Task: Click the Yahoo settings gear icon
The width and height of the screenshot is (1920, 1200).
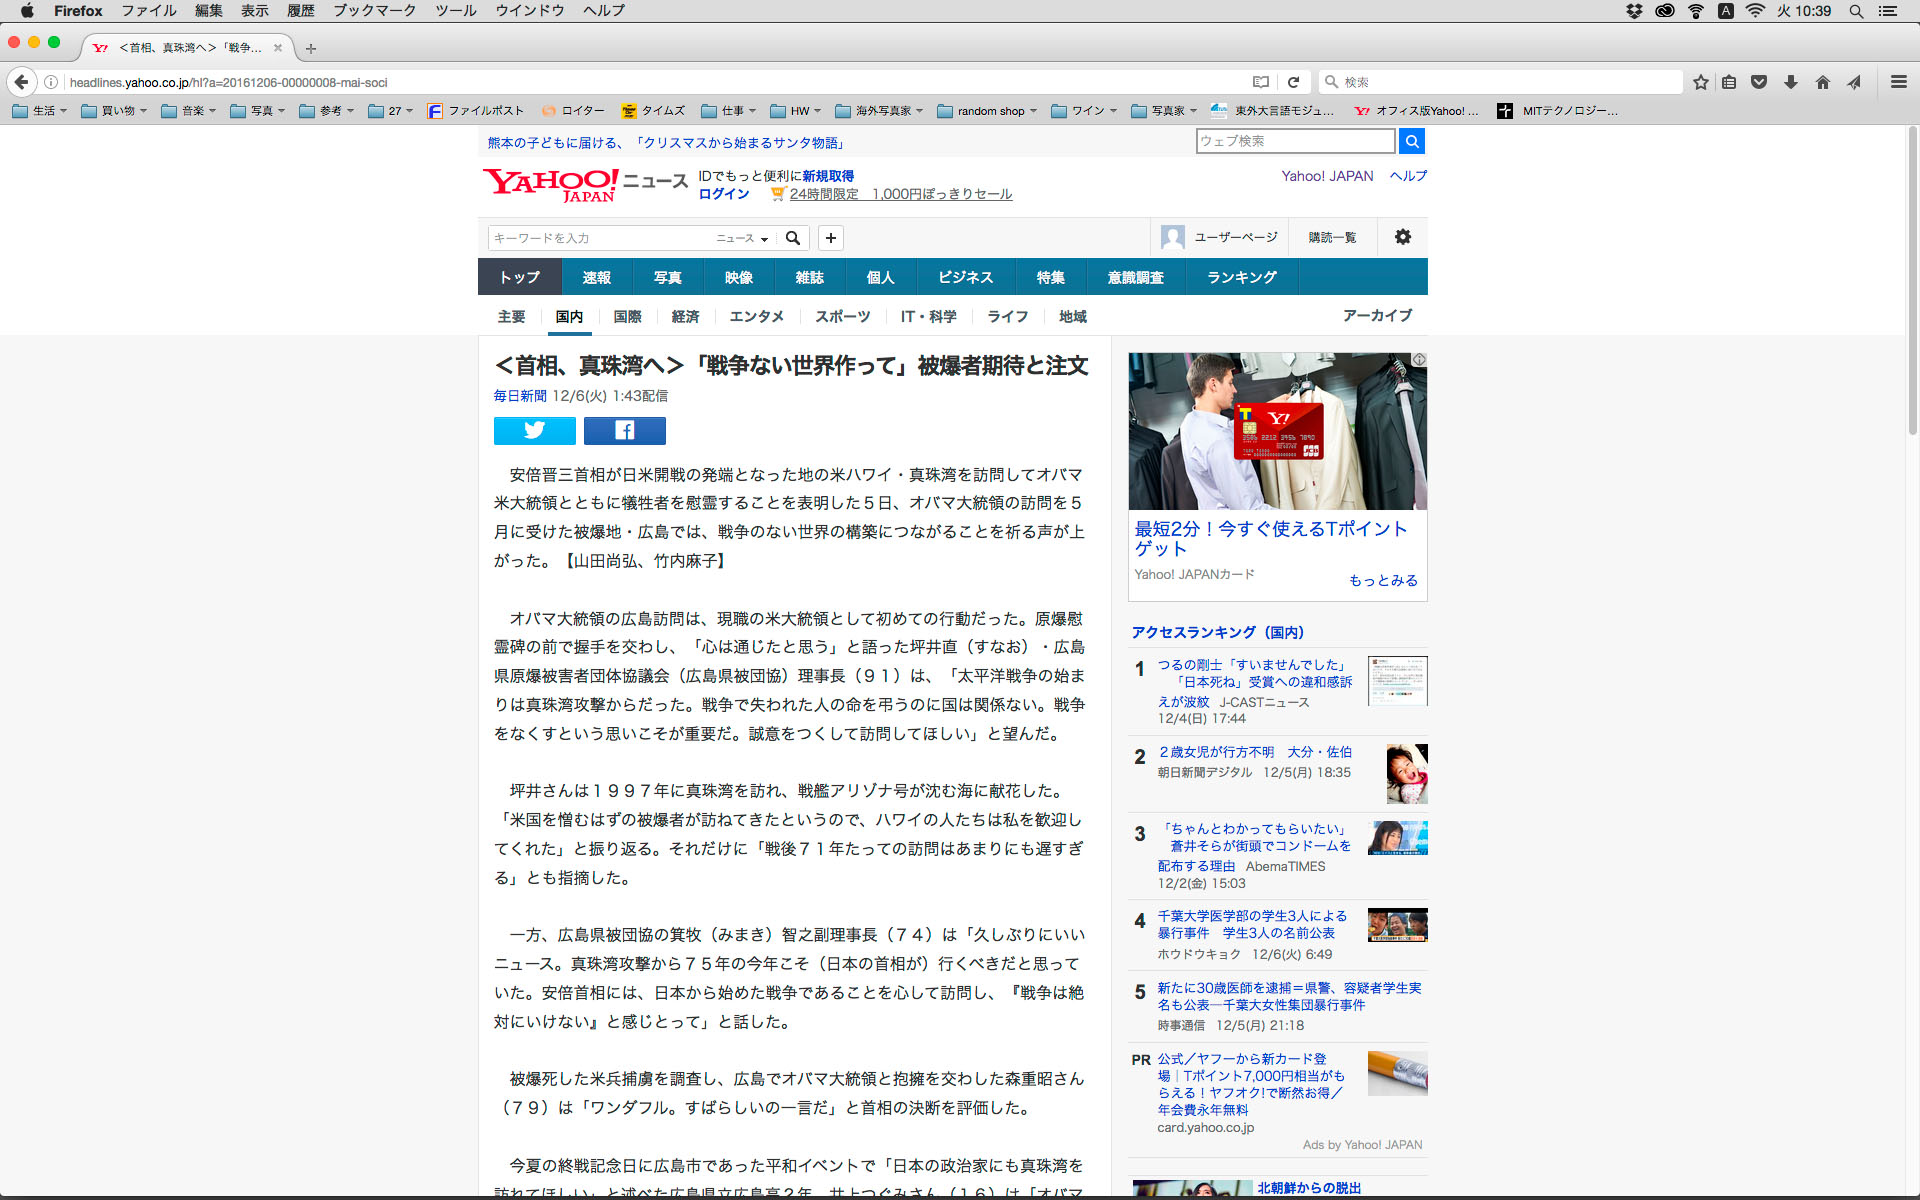Action: pos(1402,237)
